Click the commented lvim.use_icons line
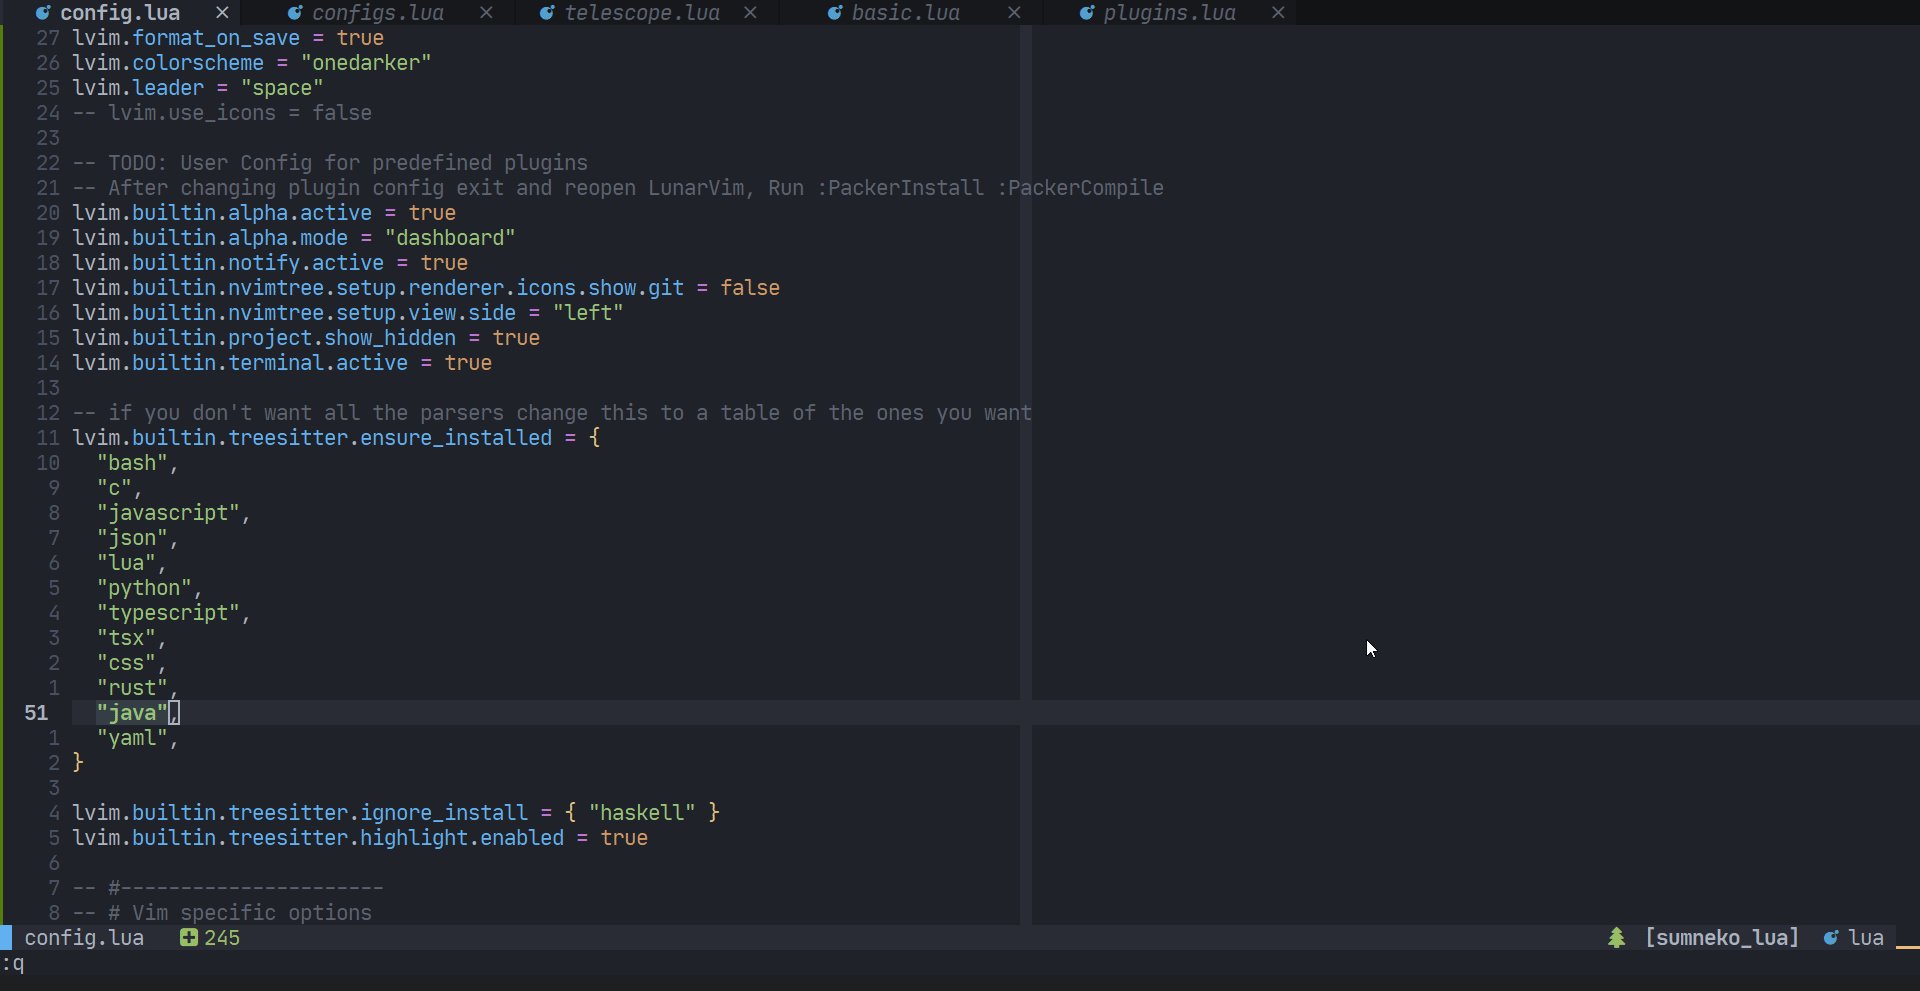Viewport: 1920px width, 991px height. pos(222,113)
